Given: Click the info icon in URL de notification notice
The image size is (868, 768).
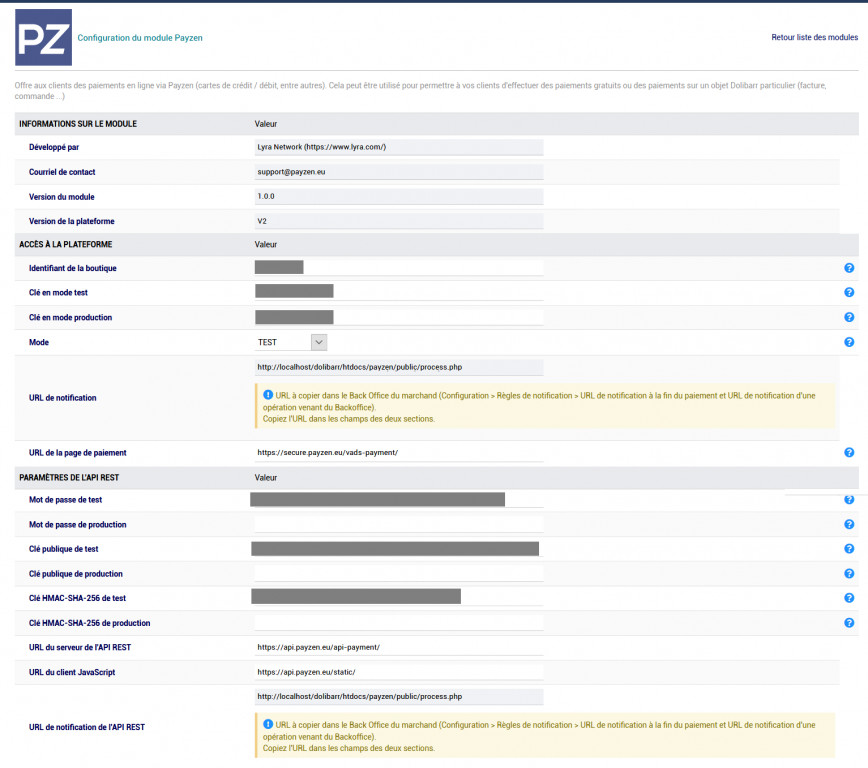Looking at the screenshot, I should 268,395.
